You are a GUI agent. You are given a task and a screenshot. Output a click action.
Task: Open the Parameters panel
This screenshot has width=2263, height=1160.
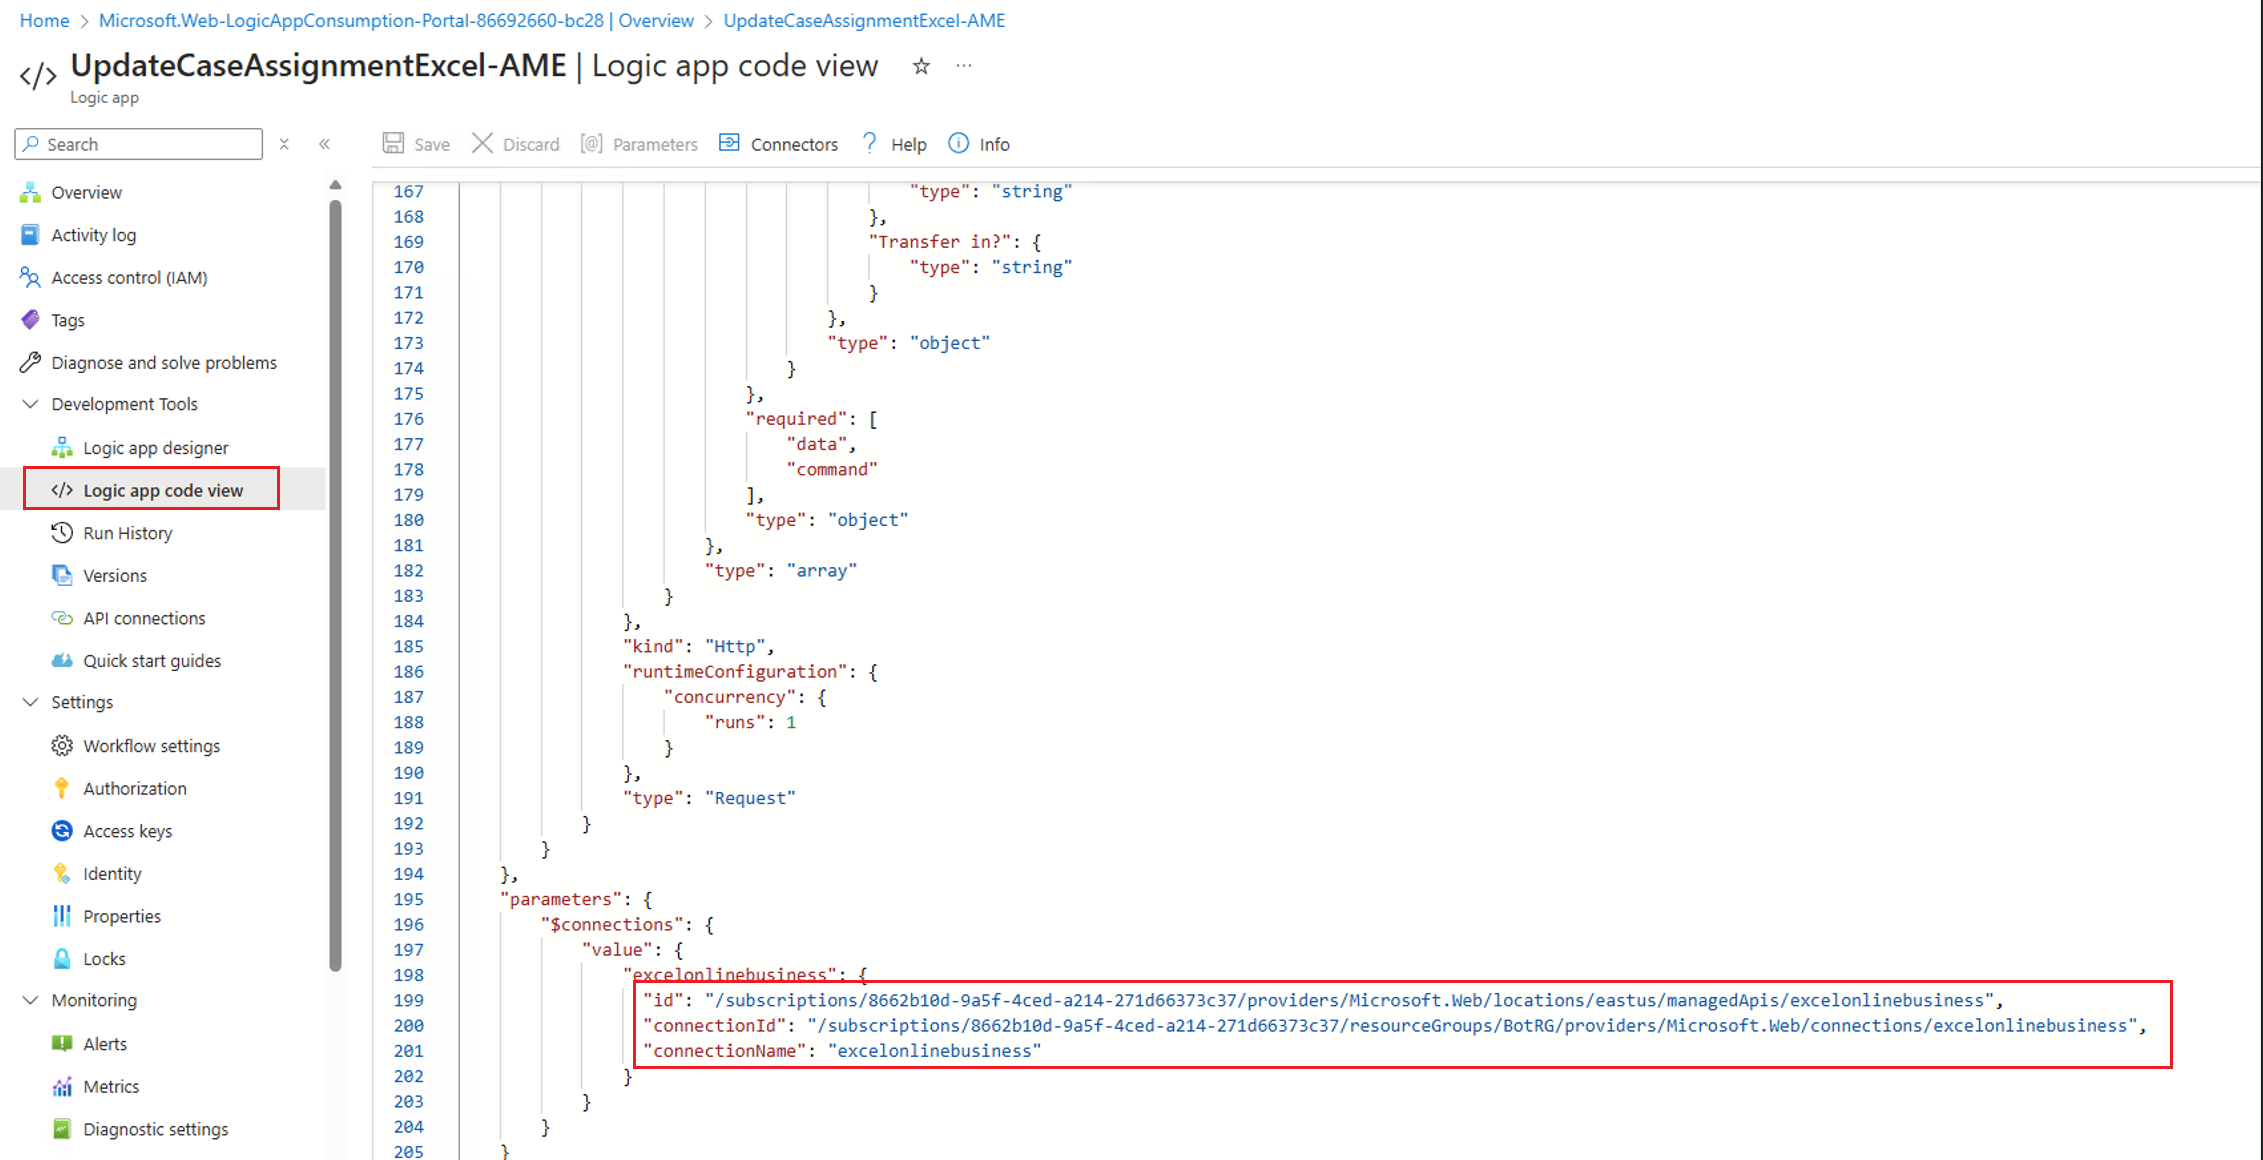(x=639, y=144)
